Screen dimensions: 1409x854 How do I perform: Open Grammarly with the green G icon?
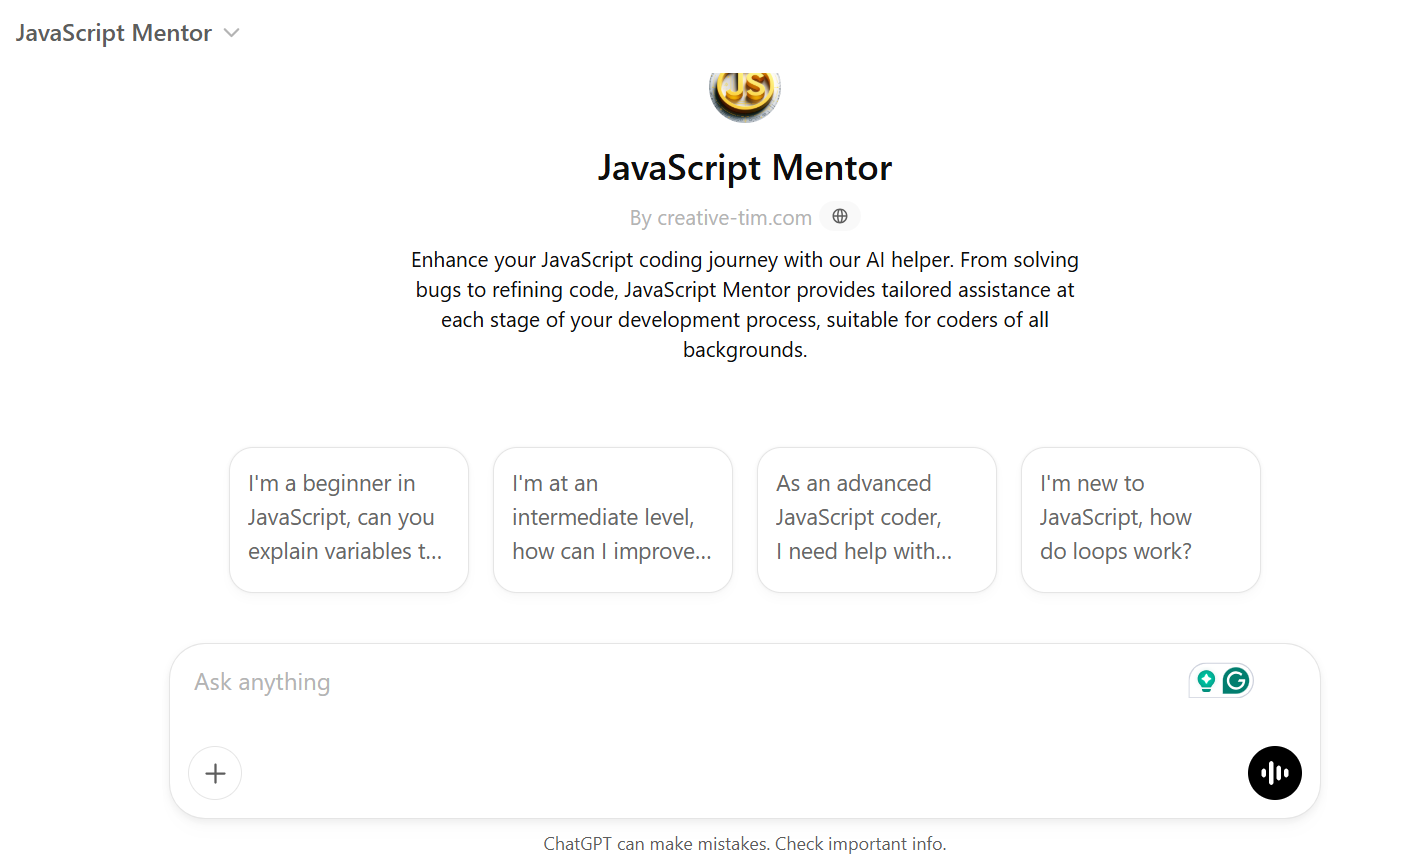[1235, 680]
